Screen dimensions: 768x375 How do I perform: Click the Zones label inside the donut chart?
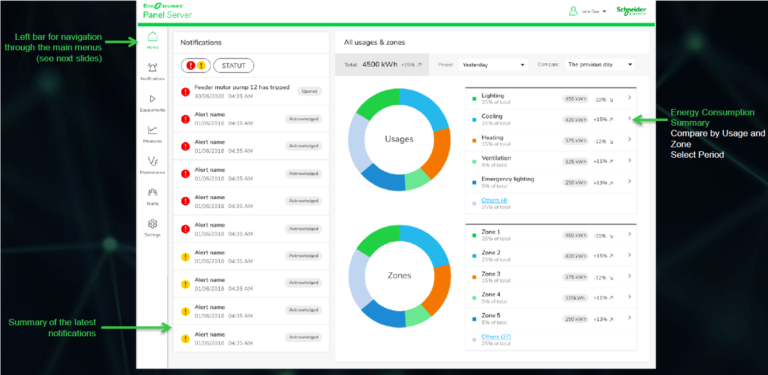click(x=399, y=276)
